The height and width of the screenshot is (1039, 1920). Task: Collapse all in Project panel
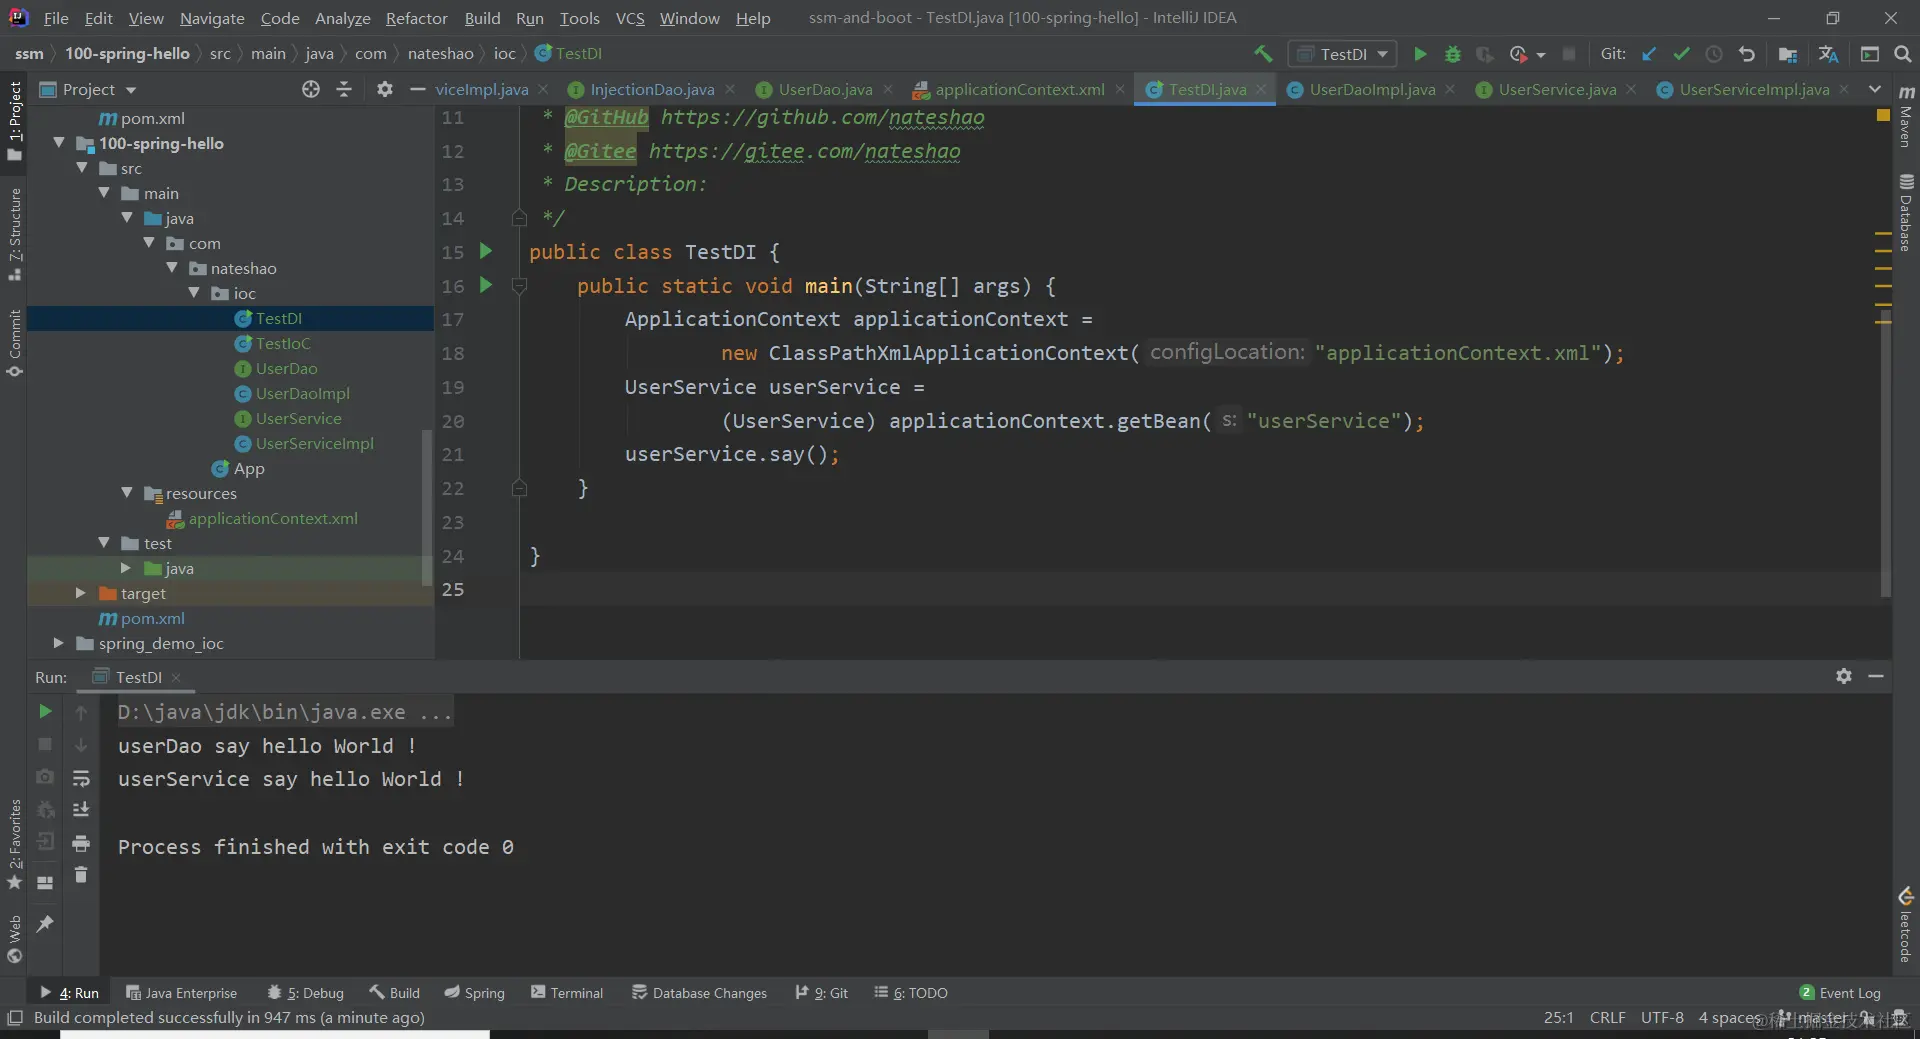click(344, 89)
